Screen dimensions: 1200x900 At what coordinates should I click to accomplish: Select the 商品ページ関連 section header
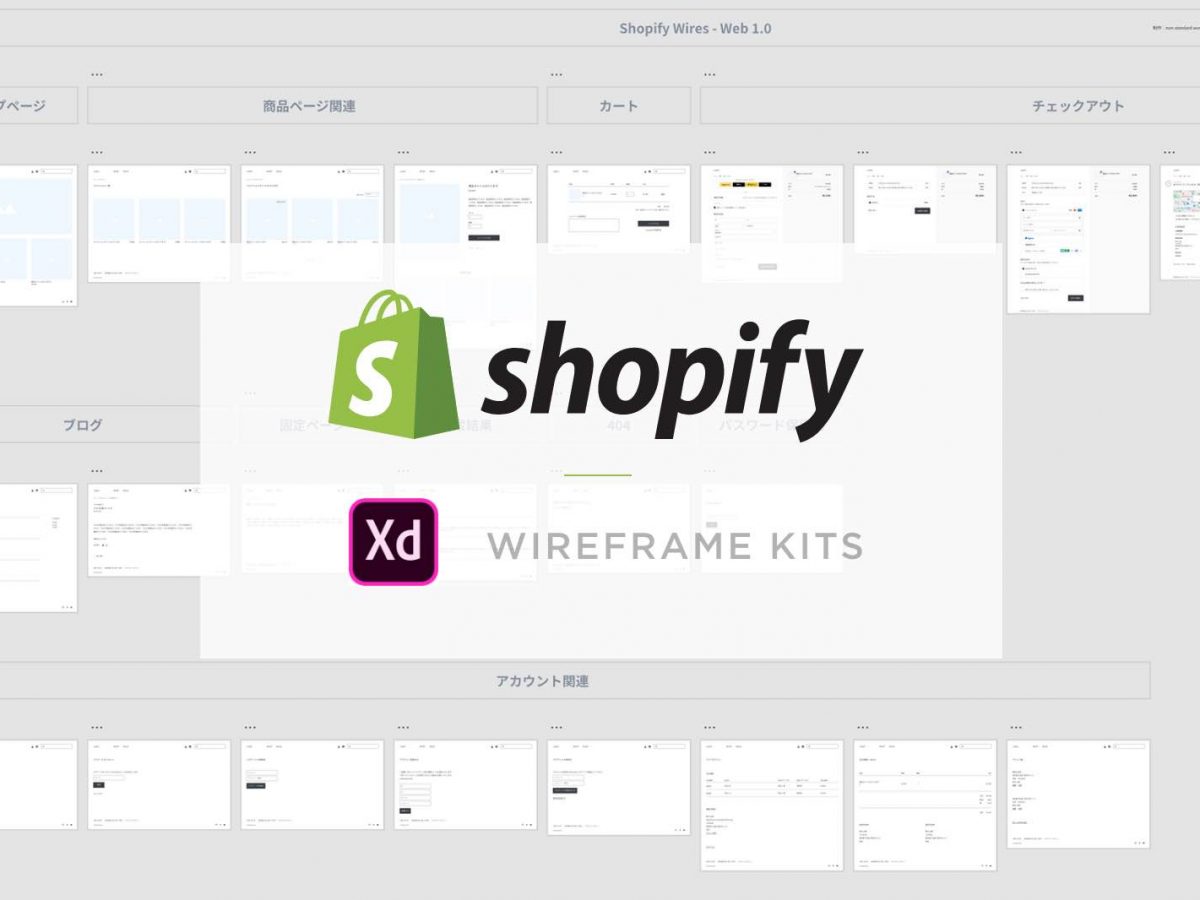click(312, 106)
